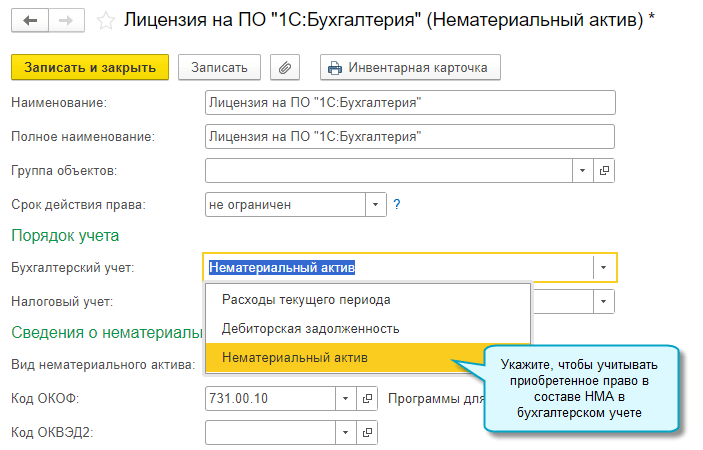The height and width of the screenshot is (450, 703).
Task: Click the forward navigation arrow
Action: pos(64,19)
